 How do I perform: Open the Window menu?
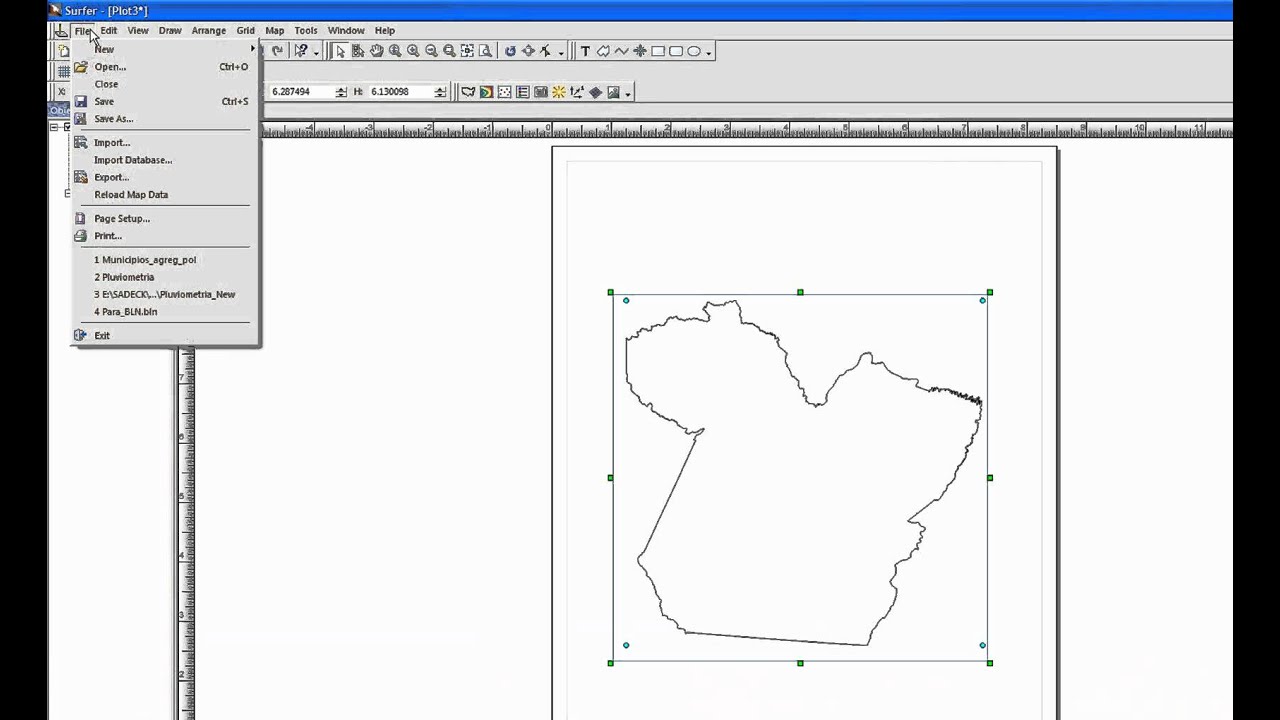point(346,30)
